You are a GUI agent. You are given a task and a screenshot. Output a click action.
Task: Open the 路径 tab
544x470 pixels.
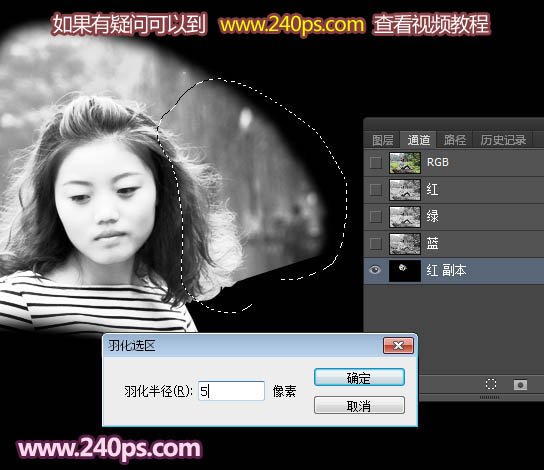click(455, 140)
